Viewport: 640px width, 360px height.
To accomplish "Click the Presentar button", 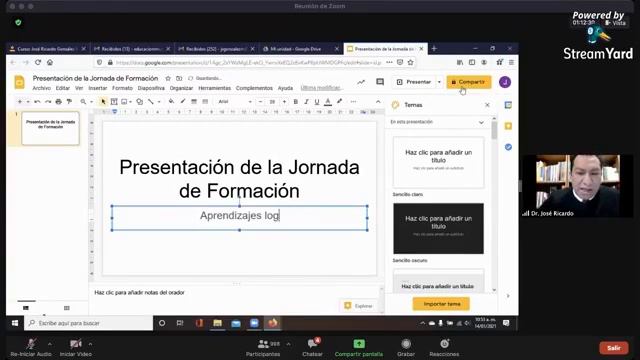I will (x=414, y=82).
